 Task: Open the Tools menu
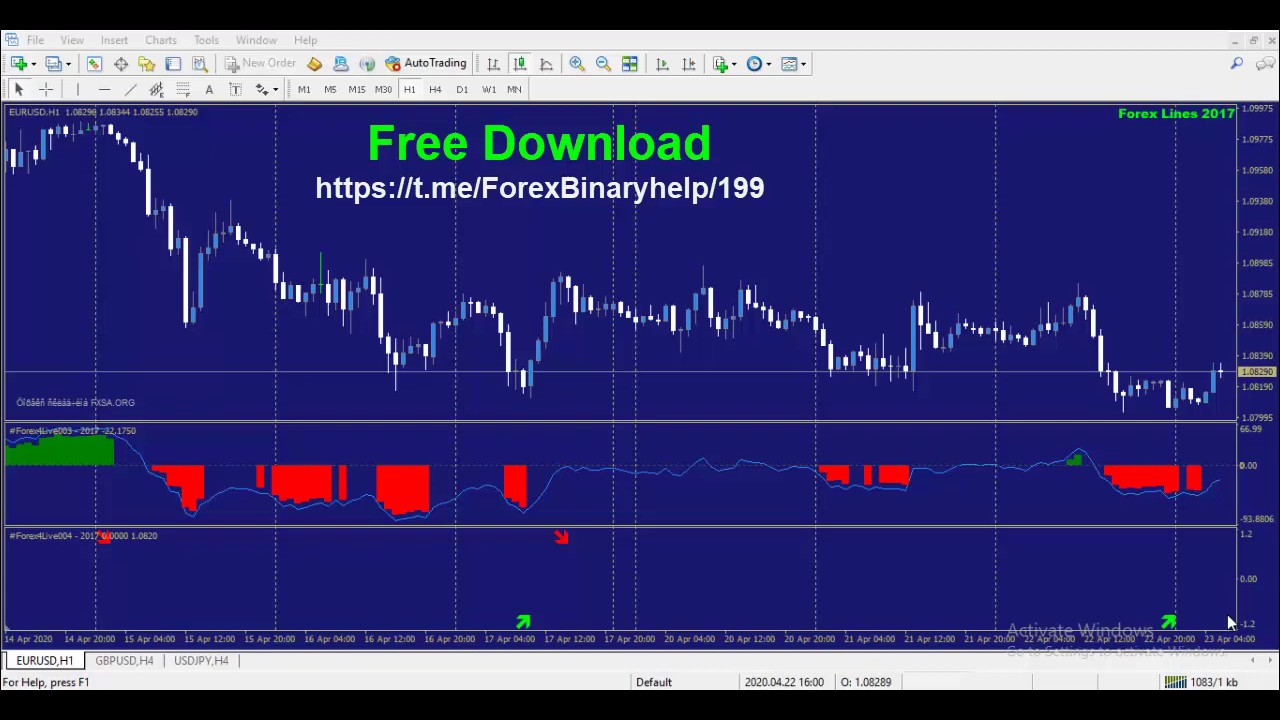click(x=206, y=40)
